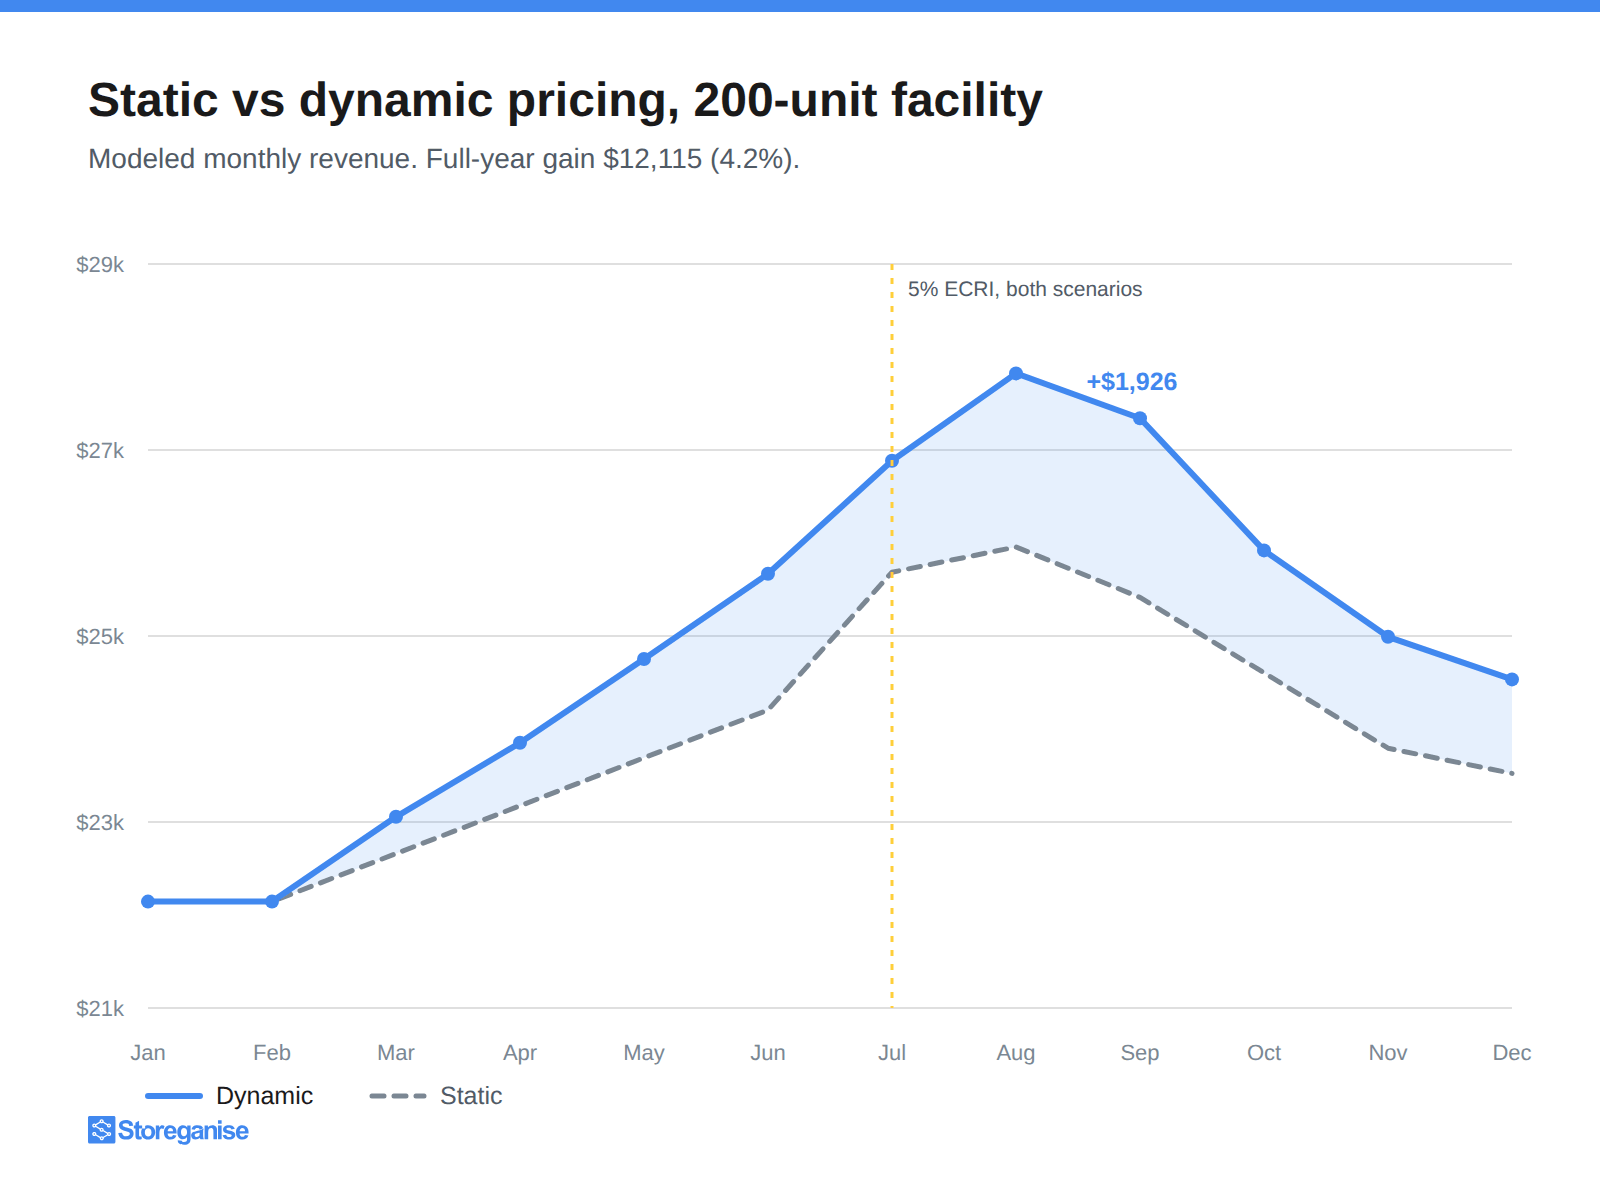Click the Sep x-axis label
1600x1200 pixels.
point(1140,1053)
